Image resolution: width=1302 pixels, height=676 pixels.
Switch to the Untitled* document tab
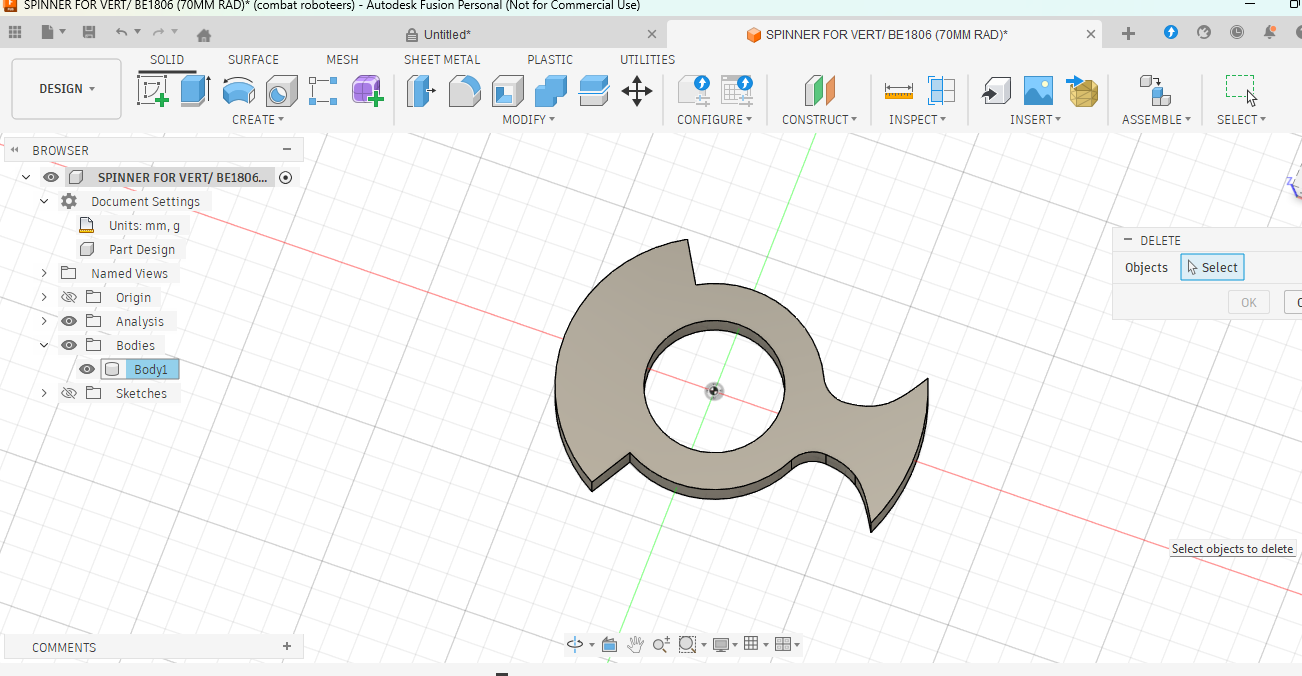447,34
